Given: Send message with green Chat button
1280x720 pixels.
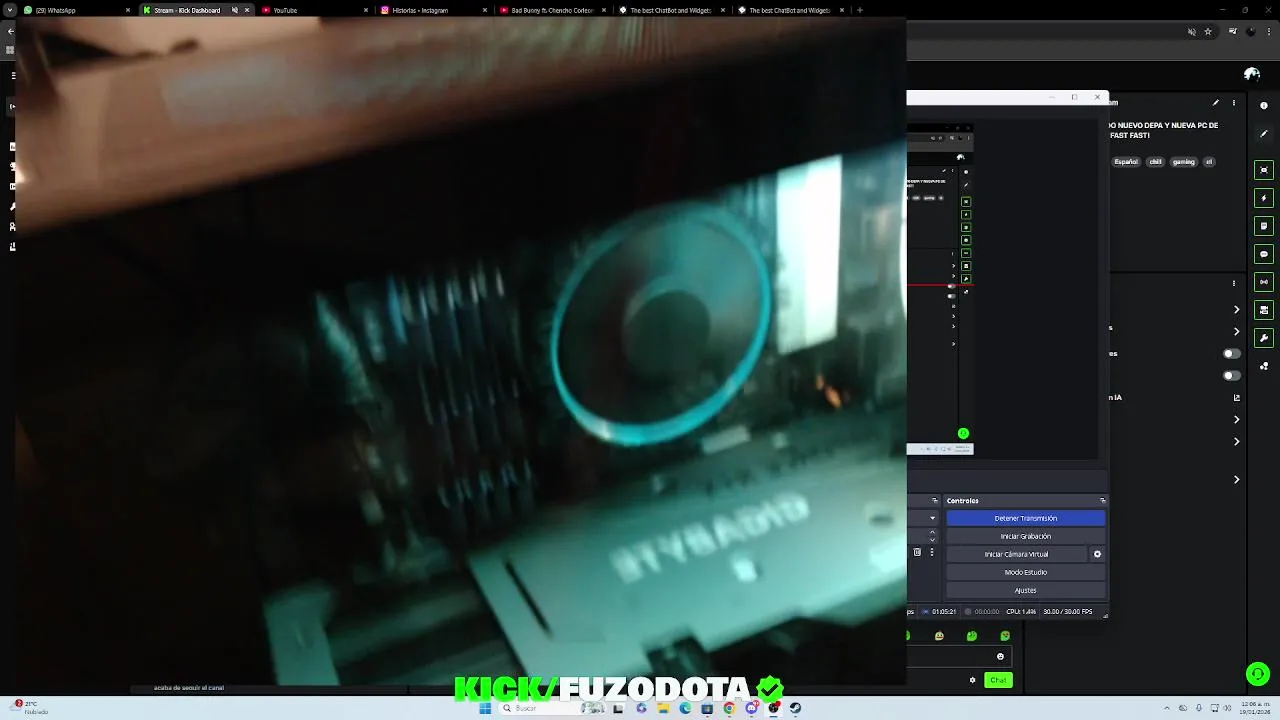Looking at the screenshot, I should tap(998, 680).
